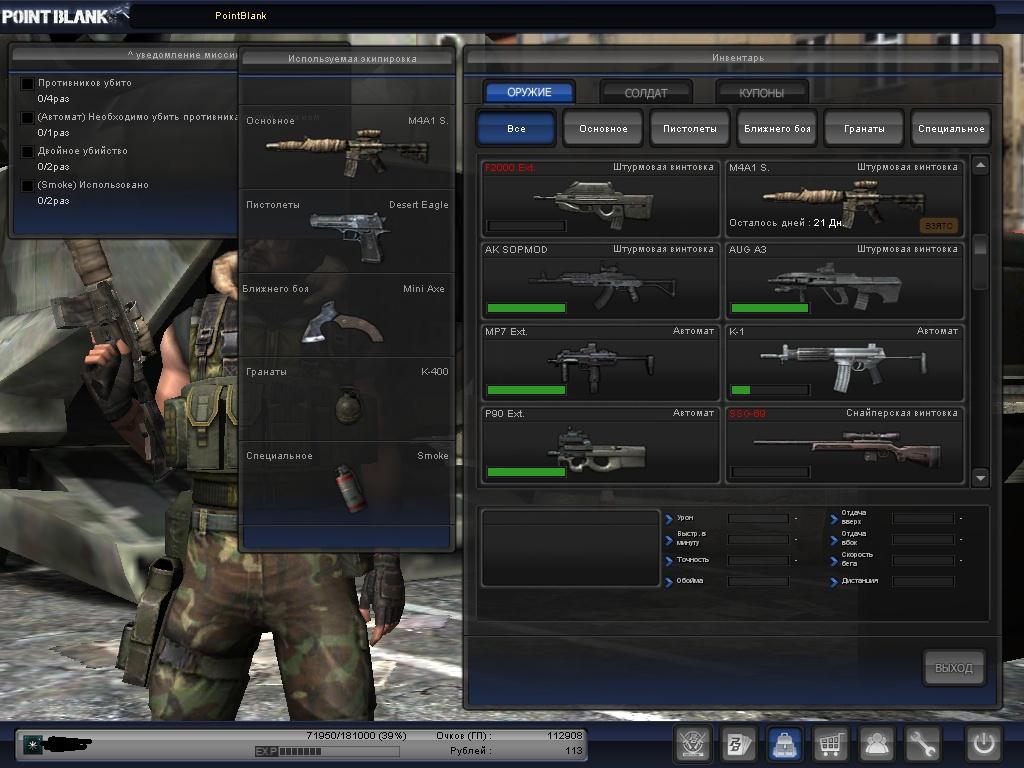Toggle the '(Smoke) Использовано' mission checkbox
The height and width of the screenshot is (768, 1024).
click(27, 186)
